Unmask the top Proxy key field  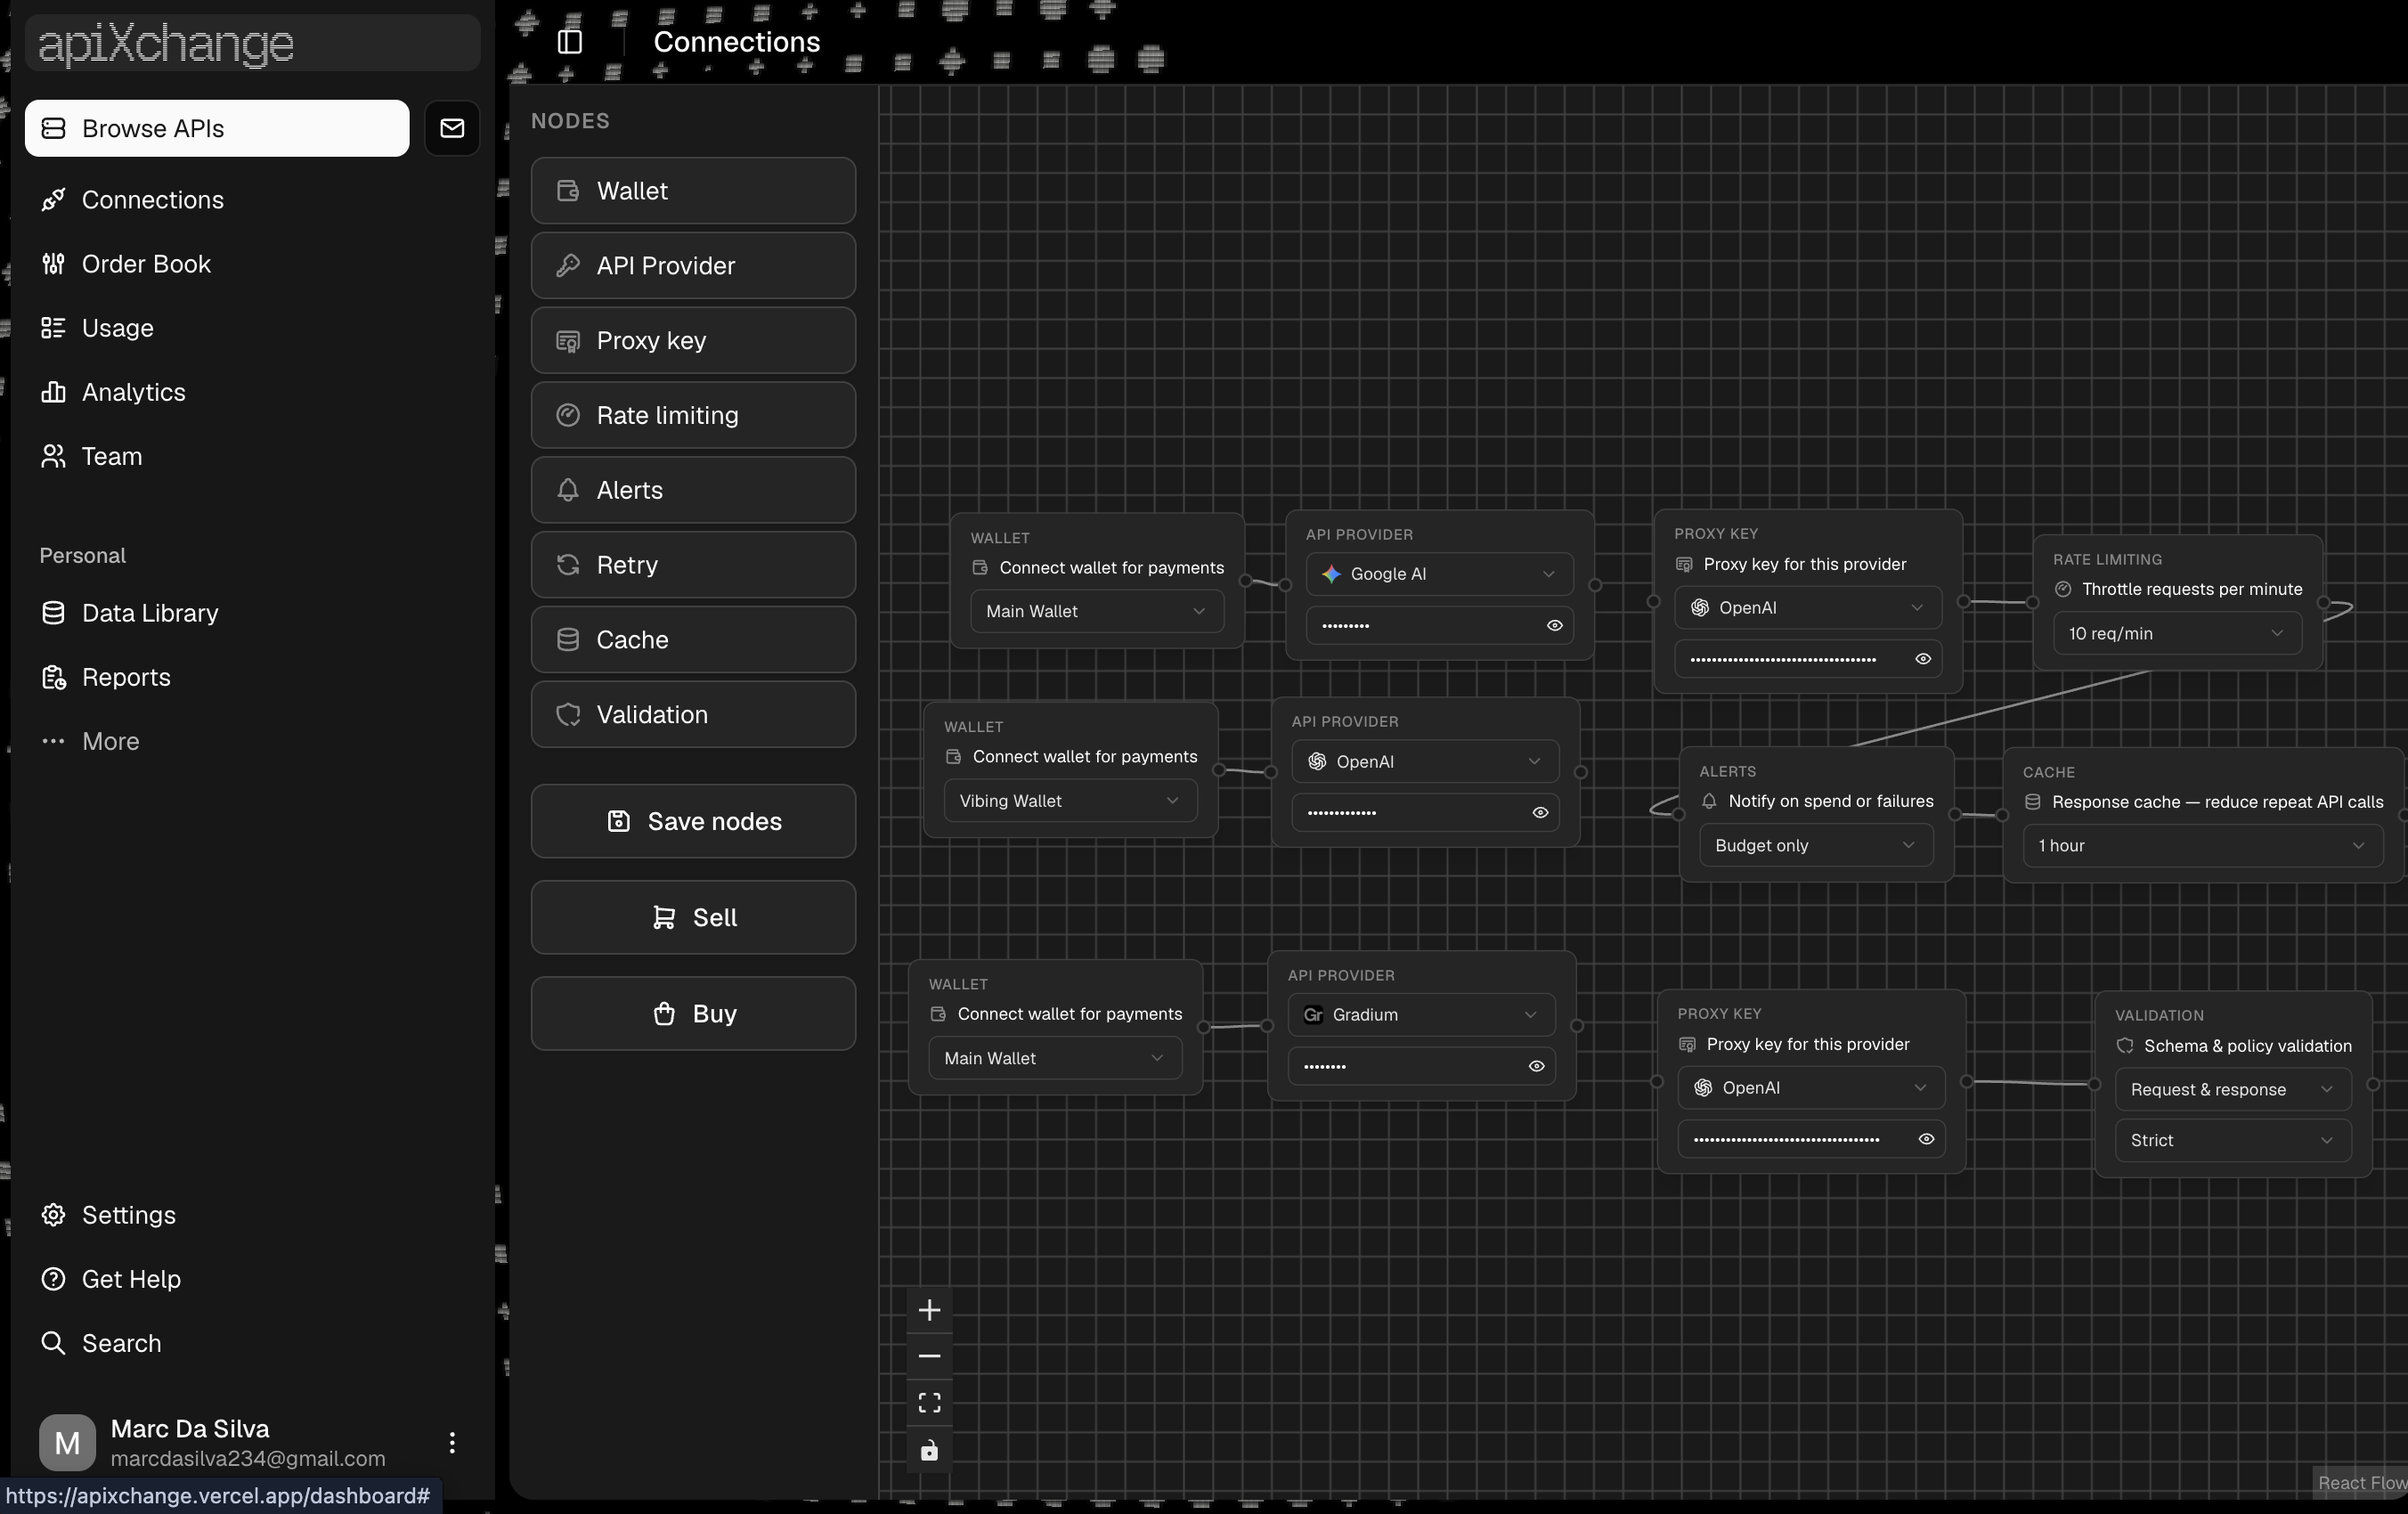point(1922,659)
